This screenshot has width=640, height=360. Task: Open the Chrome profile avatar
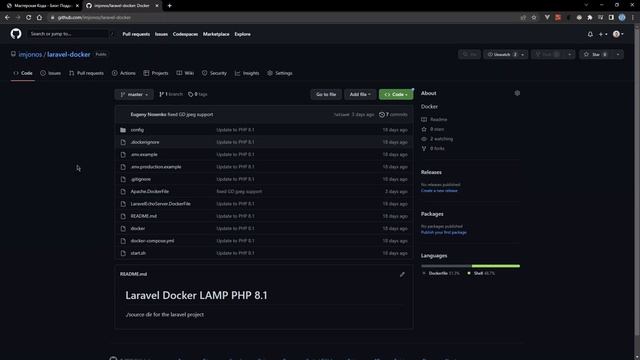[x=622, y=18]
